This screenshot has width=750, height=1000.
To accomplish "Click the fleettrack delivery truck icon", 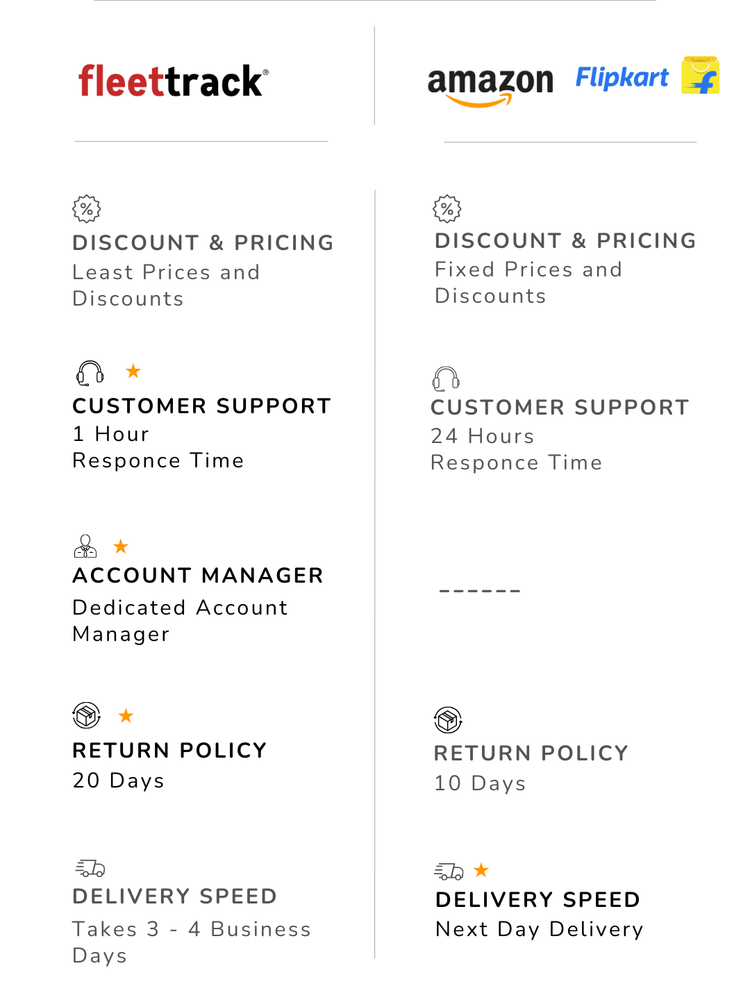I will click(x=90, y=868).
